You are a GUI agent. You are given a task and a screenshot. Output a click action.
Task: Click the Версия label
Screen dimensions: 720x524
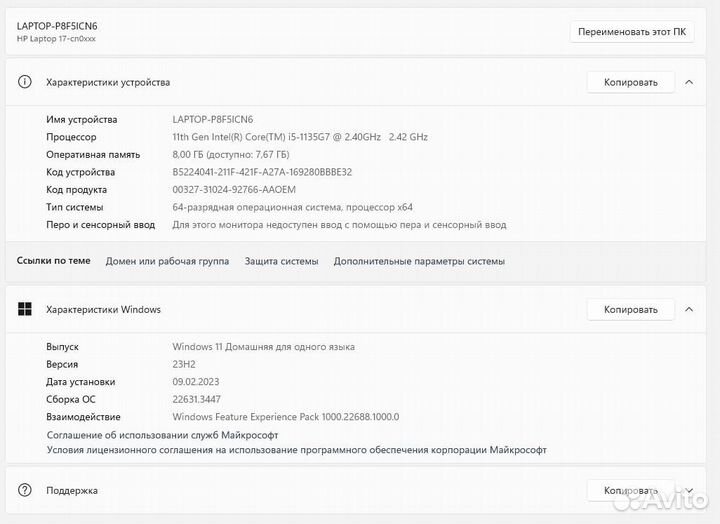pyautogui.click(x=62, y=364)
